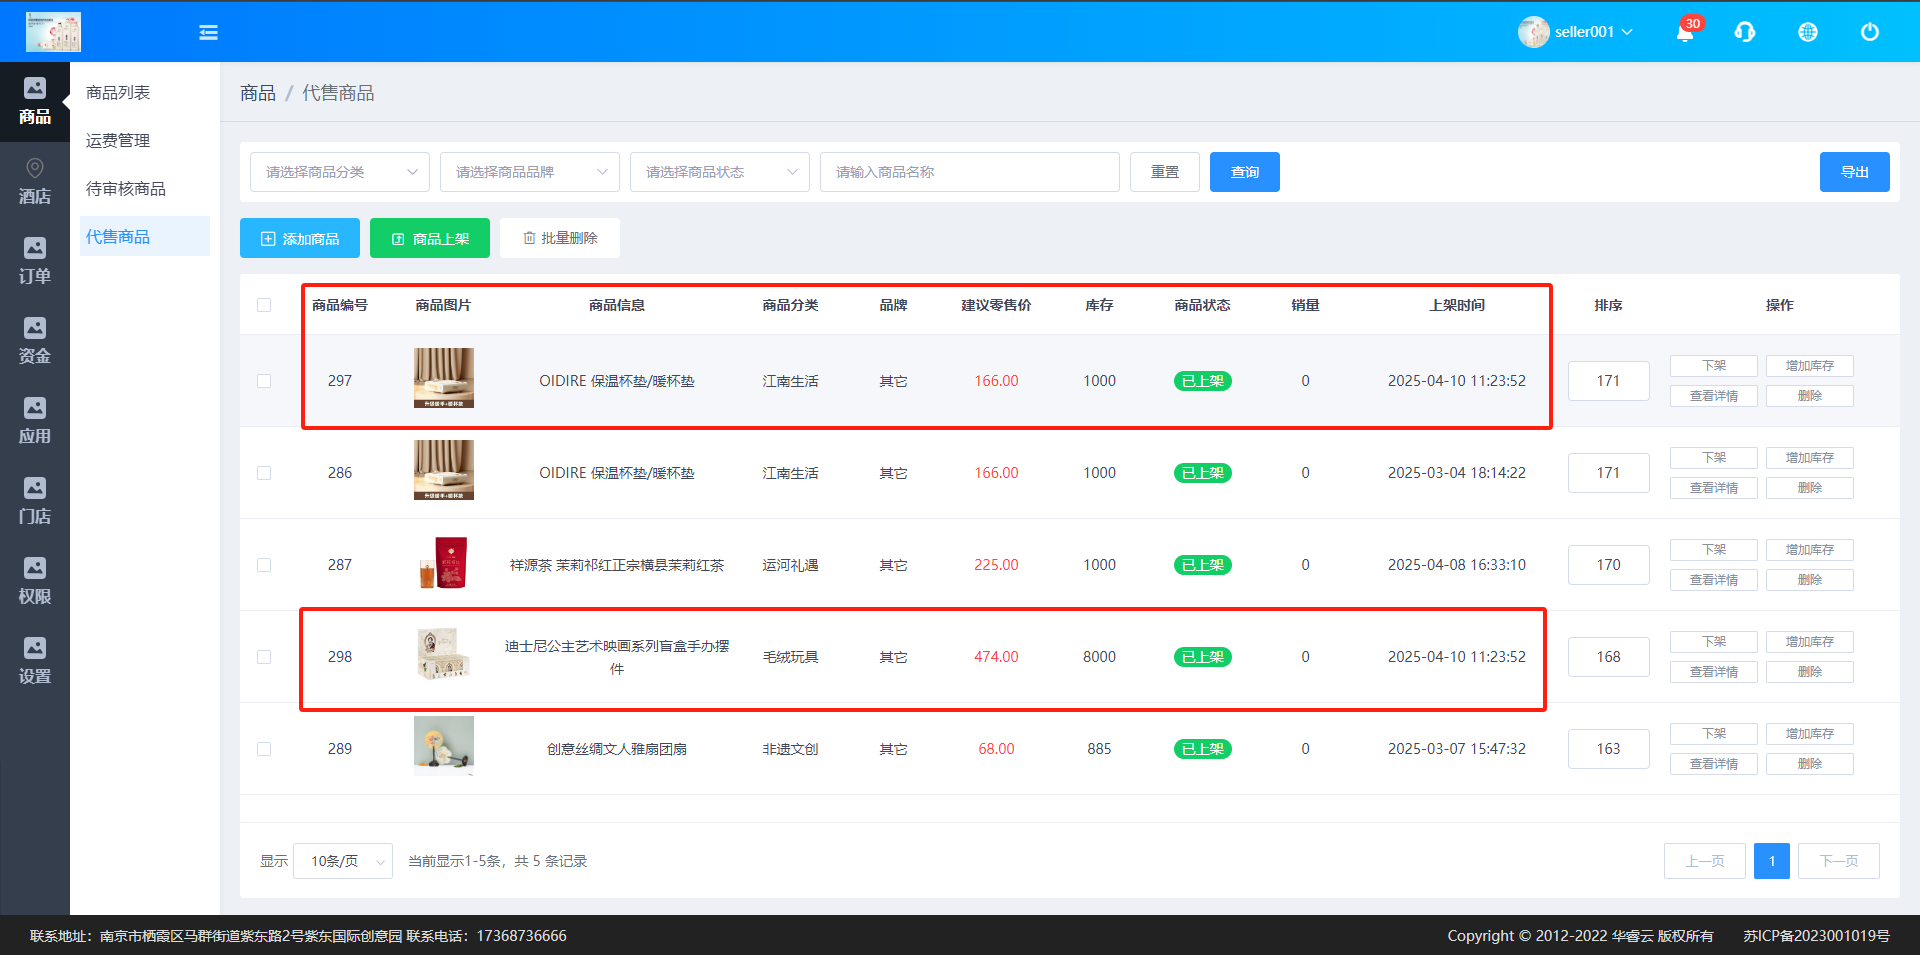This screenshot has width=1920, height=955.
Task: Open the 酒店 section in the sidebar
Action: click(35, 181)
